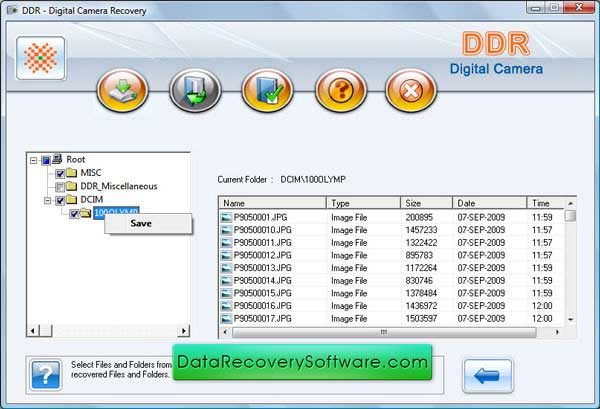This screenshot has width=600, height=409.
Task: Click image icon of P90500016.JPG
Action: click(x=227, y=306)
